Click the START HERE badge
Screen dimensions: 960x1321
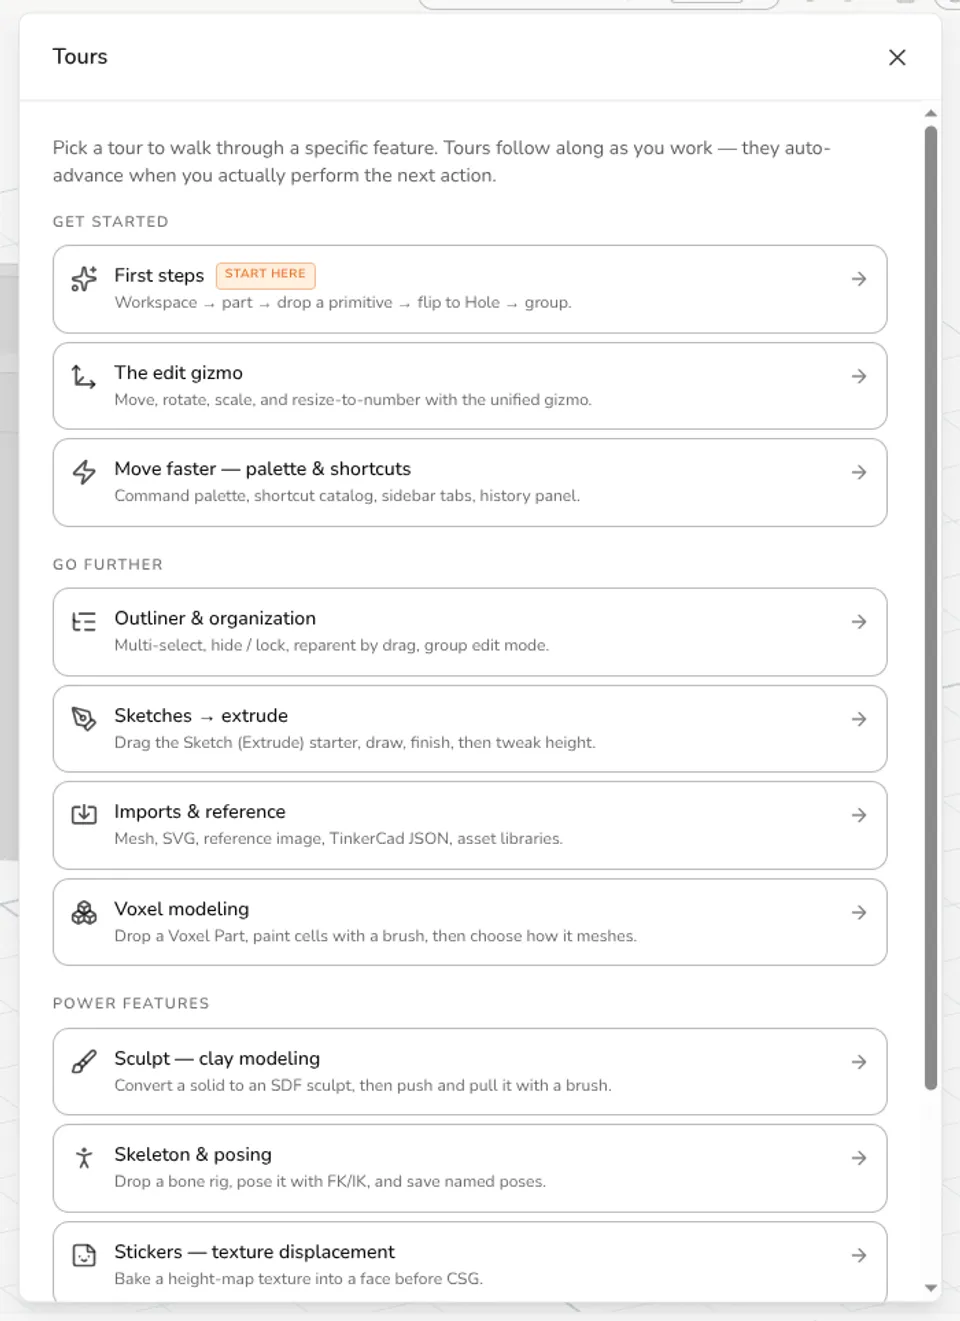tap(265, 274)
